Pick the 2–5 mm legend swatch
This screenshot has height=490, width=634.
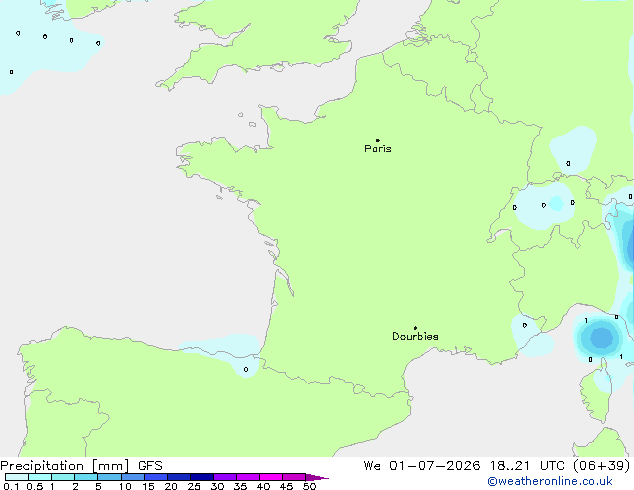pos(86,477)
